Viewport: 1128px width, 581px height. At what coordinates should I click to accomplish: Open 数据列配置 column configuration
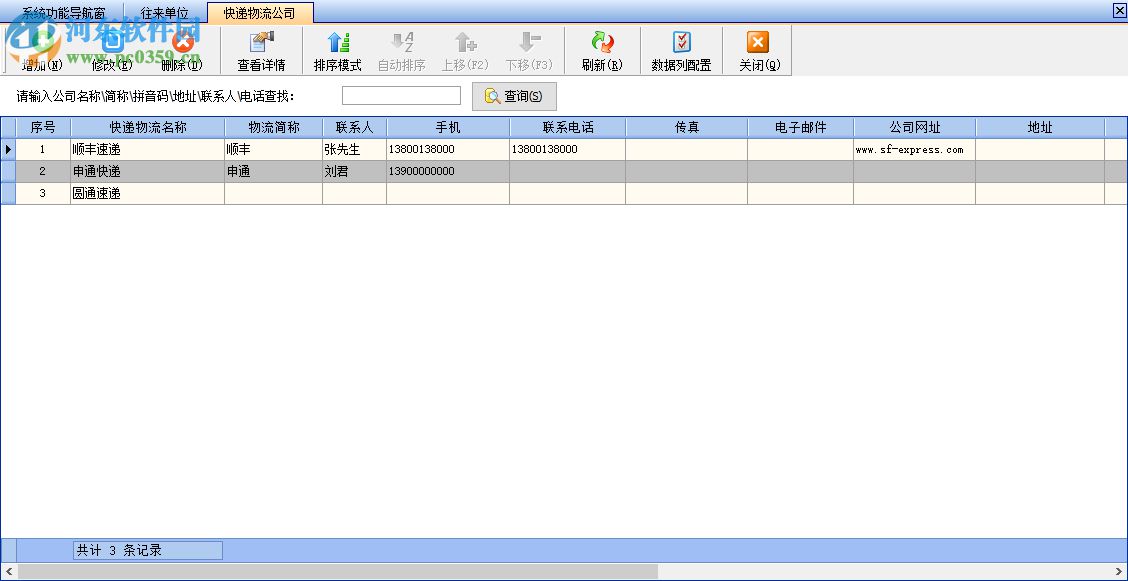(680, 50)
